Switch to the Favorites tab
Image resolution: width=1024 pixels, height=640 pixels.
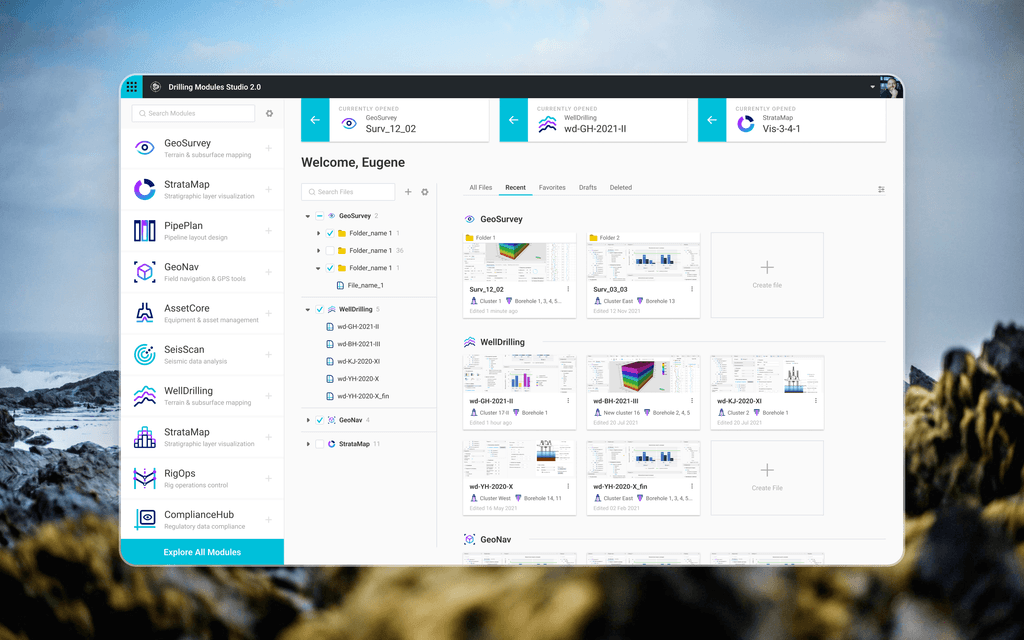552,187
